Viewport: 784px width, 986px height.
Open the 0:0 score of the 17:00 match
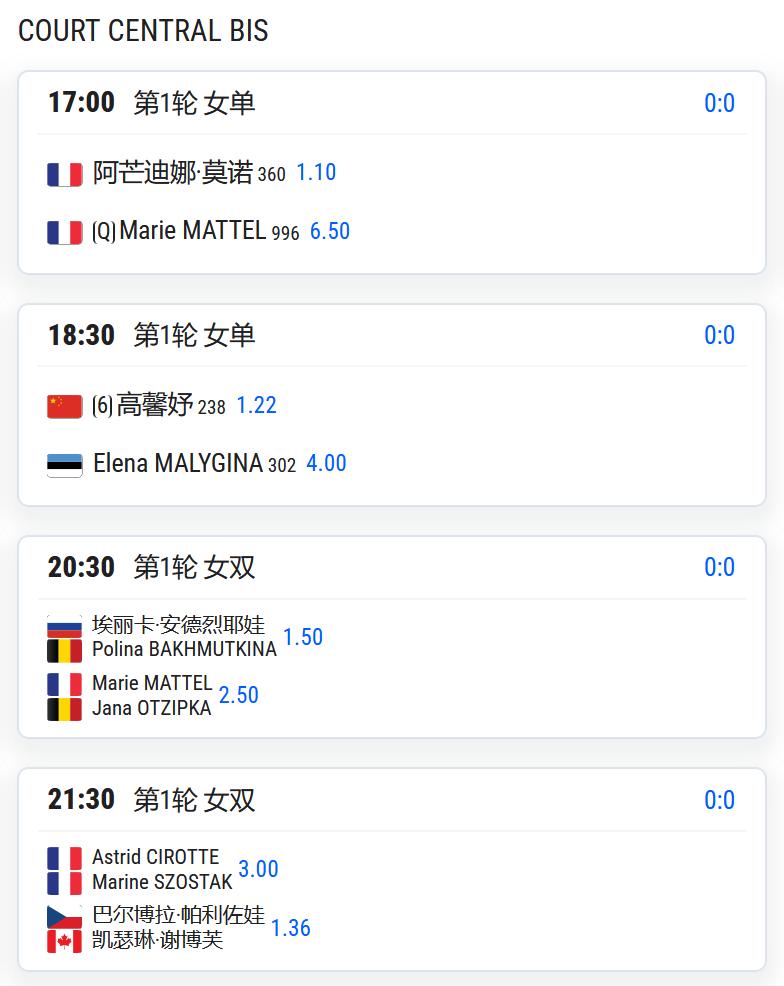tap(719, 103)
